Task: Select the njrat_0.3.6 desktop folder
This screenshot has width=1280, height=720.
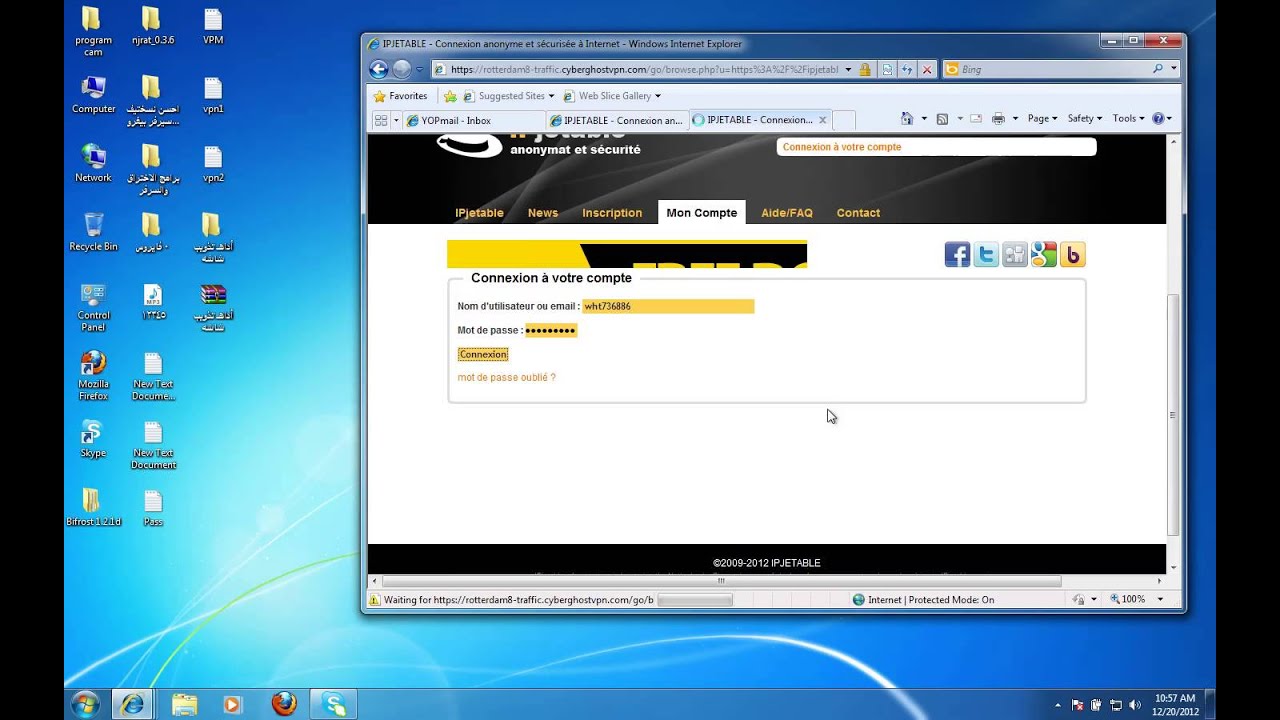Action: pos(151,26)
